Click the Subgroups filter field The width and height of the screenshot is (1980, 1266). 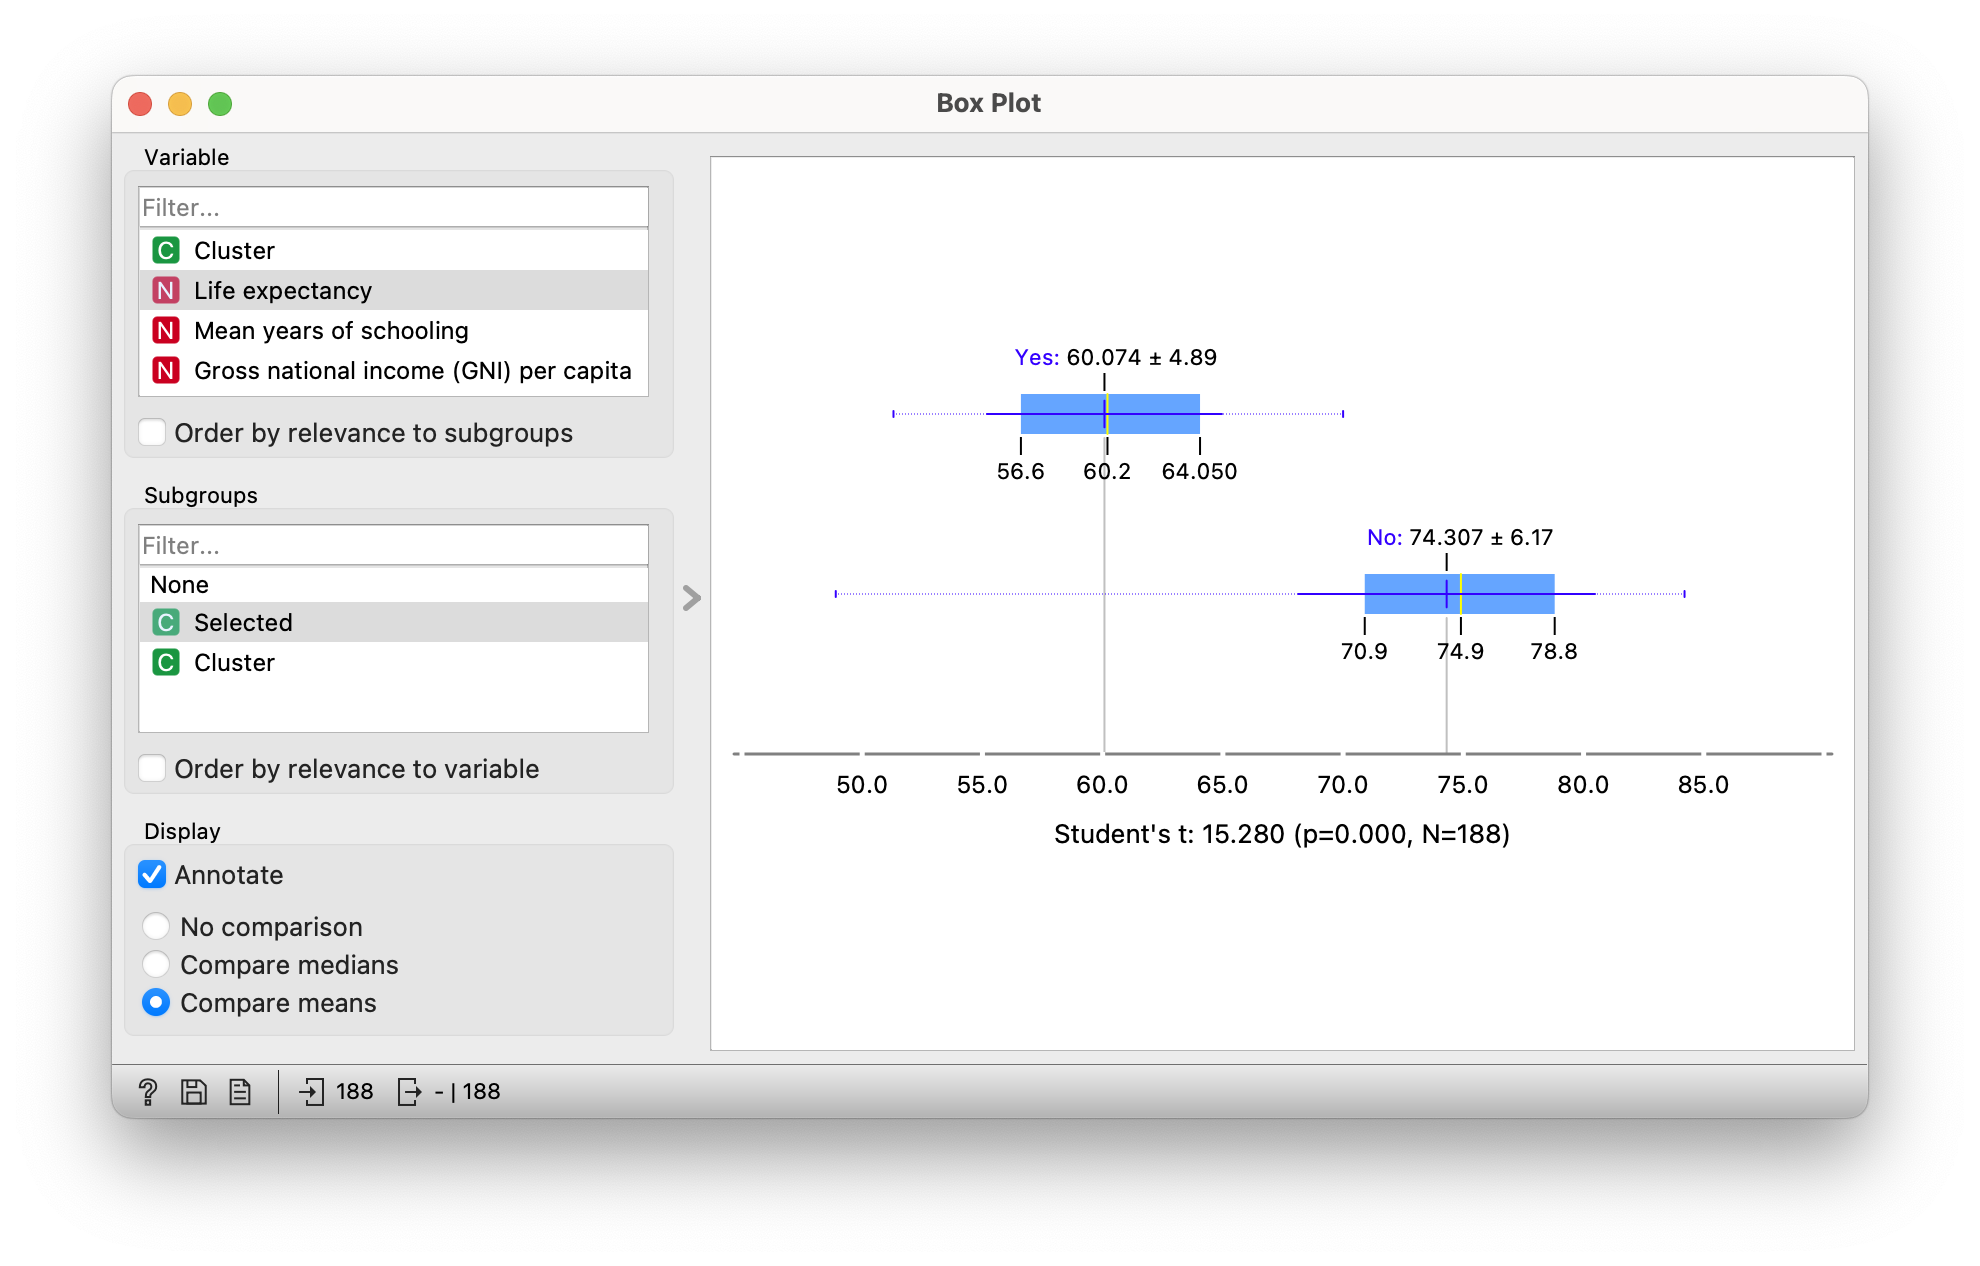pos(393,545)
